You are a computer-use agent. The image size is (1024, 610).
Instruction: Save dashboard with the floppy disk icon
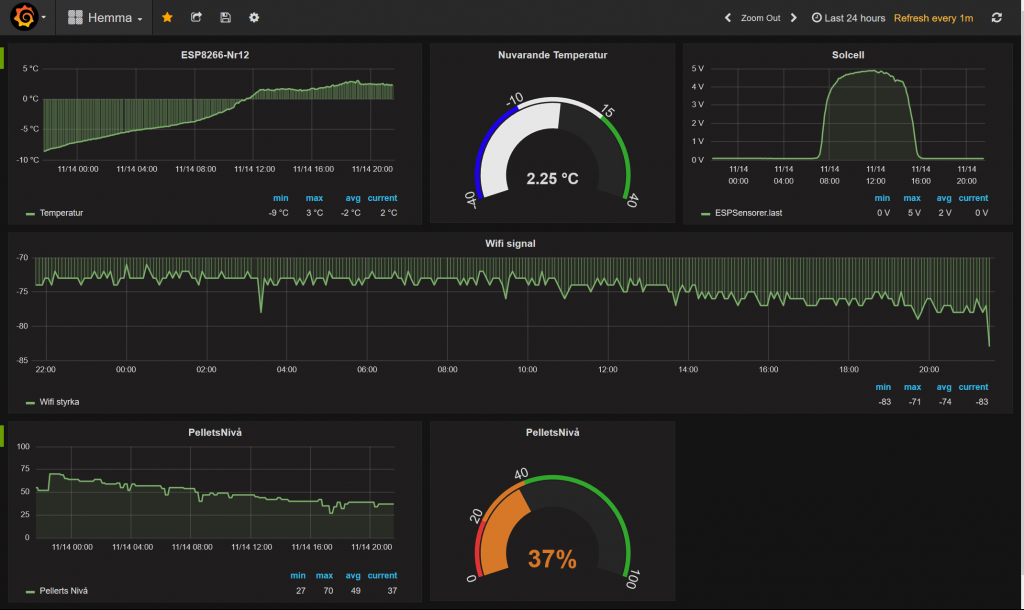[x=225, y=18]
